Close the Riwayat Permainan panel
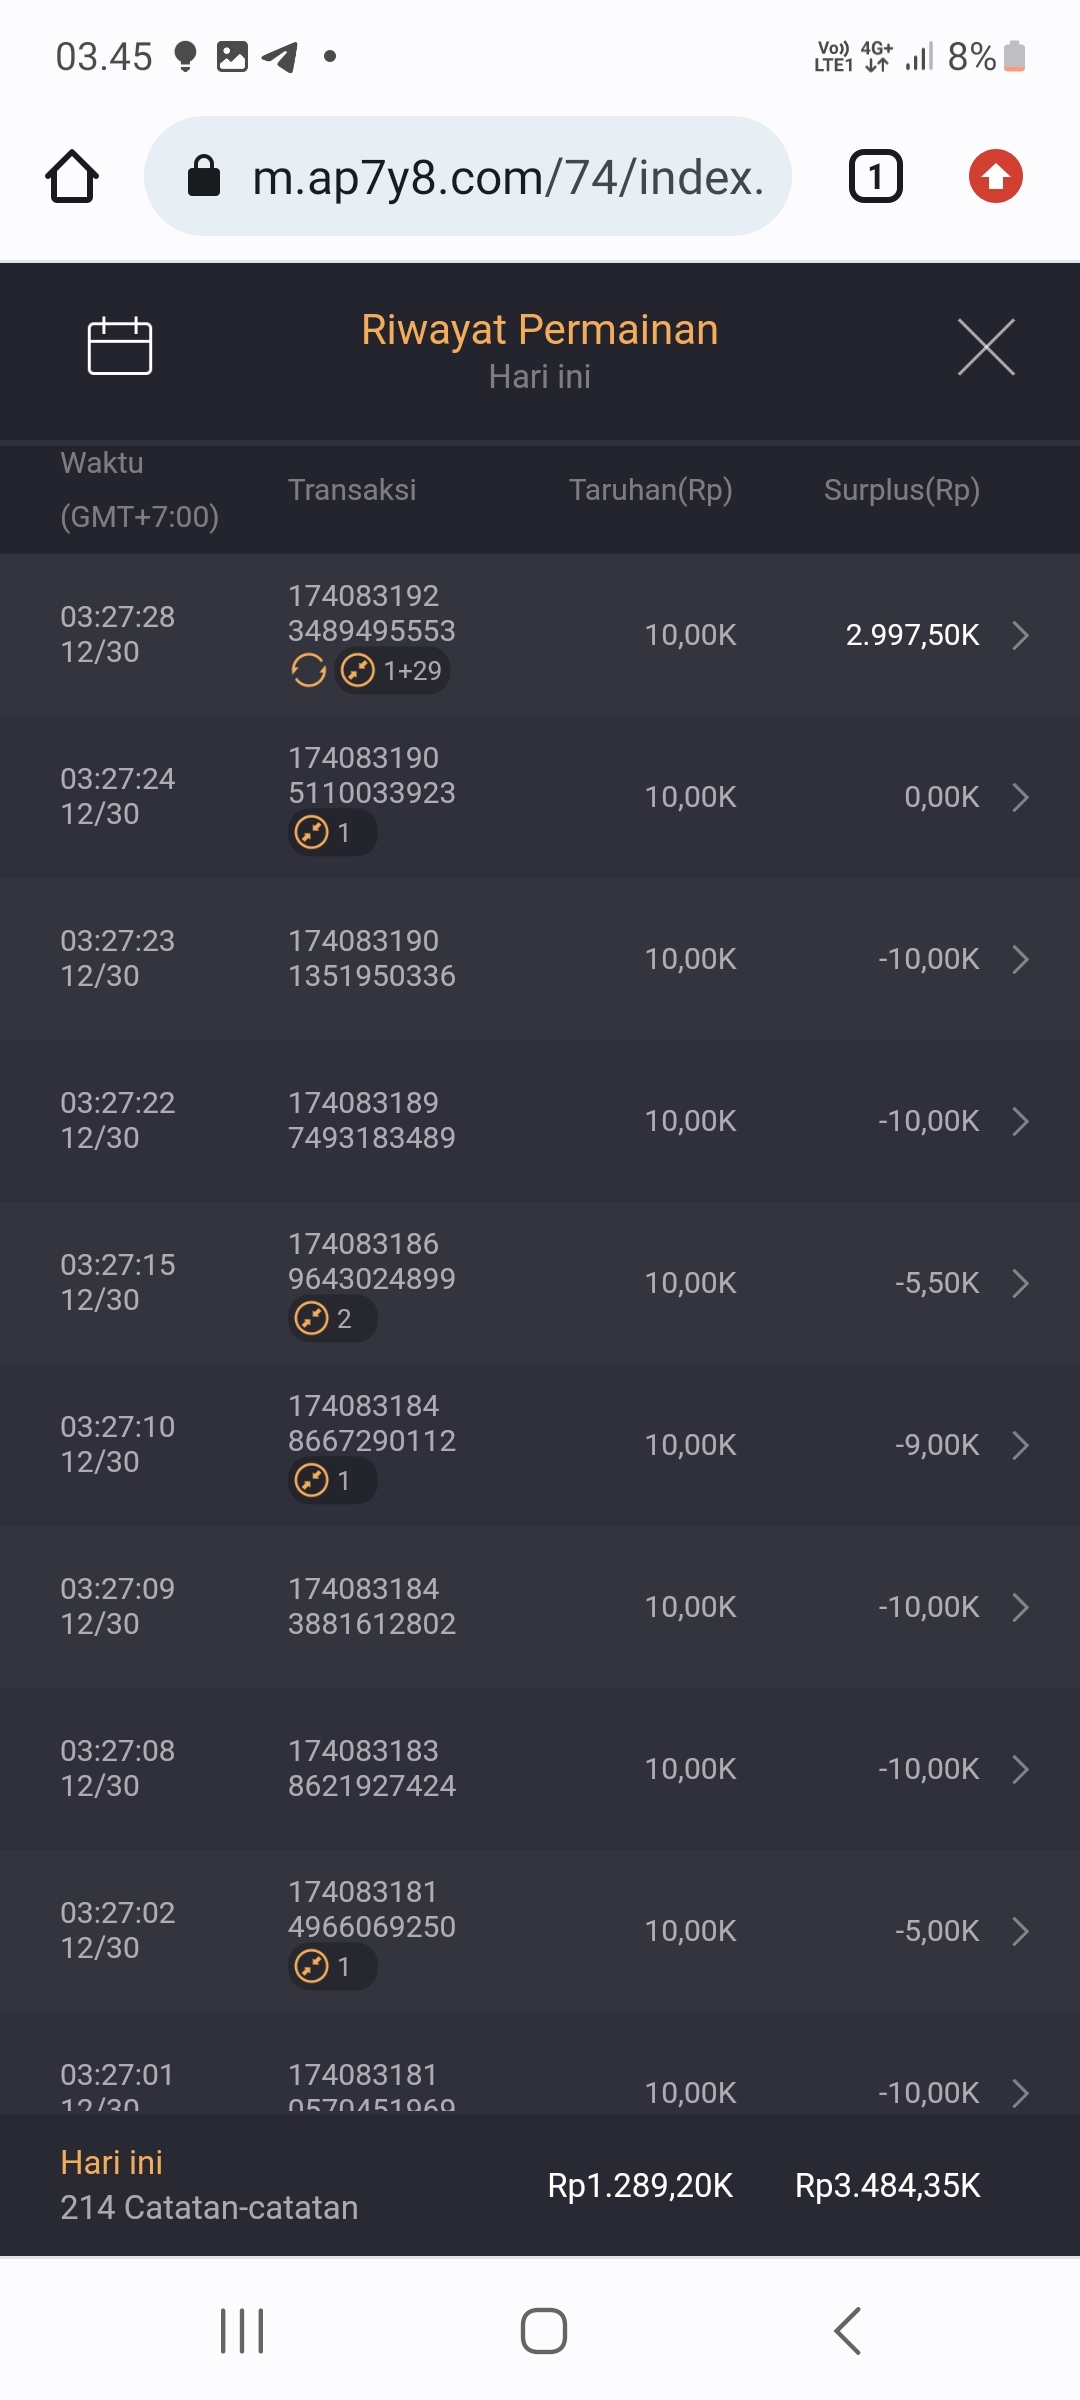The height and width of the screenshot is (2400, 1080). (x=986, y=347)
